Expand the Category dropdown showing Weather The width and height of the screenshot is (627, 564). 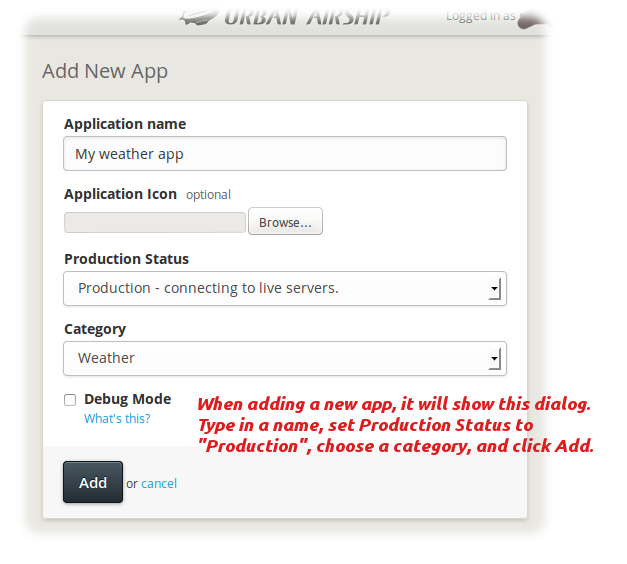pyautogui.click(x=285, y=359)
